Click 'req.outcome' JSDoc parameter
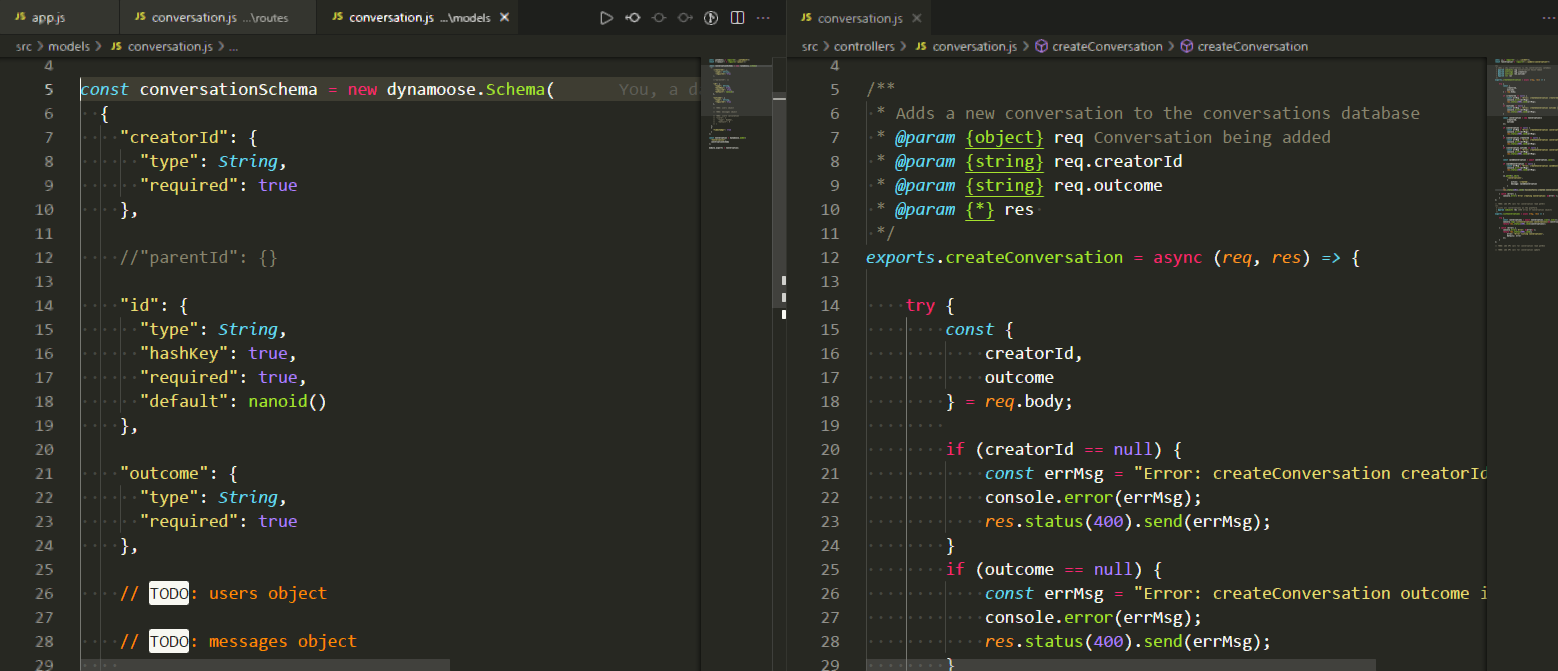Screen dimensions: 1558x671 (1108, 185)
